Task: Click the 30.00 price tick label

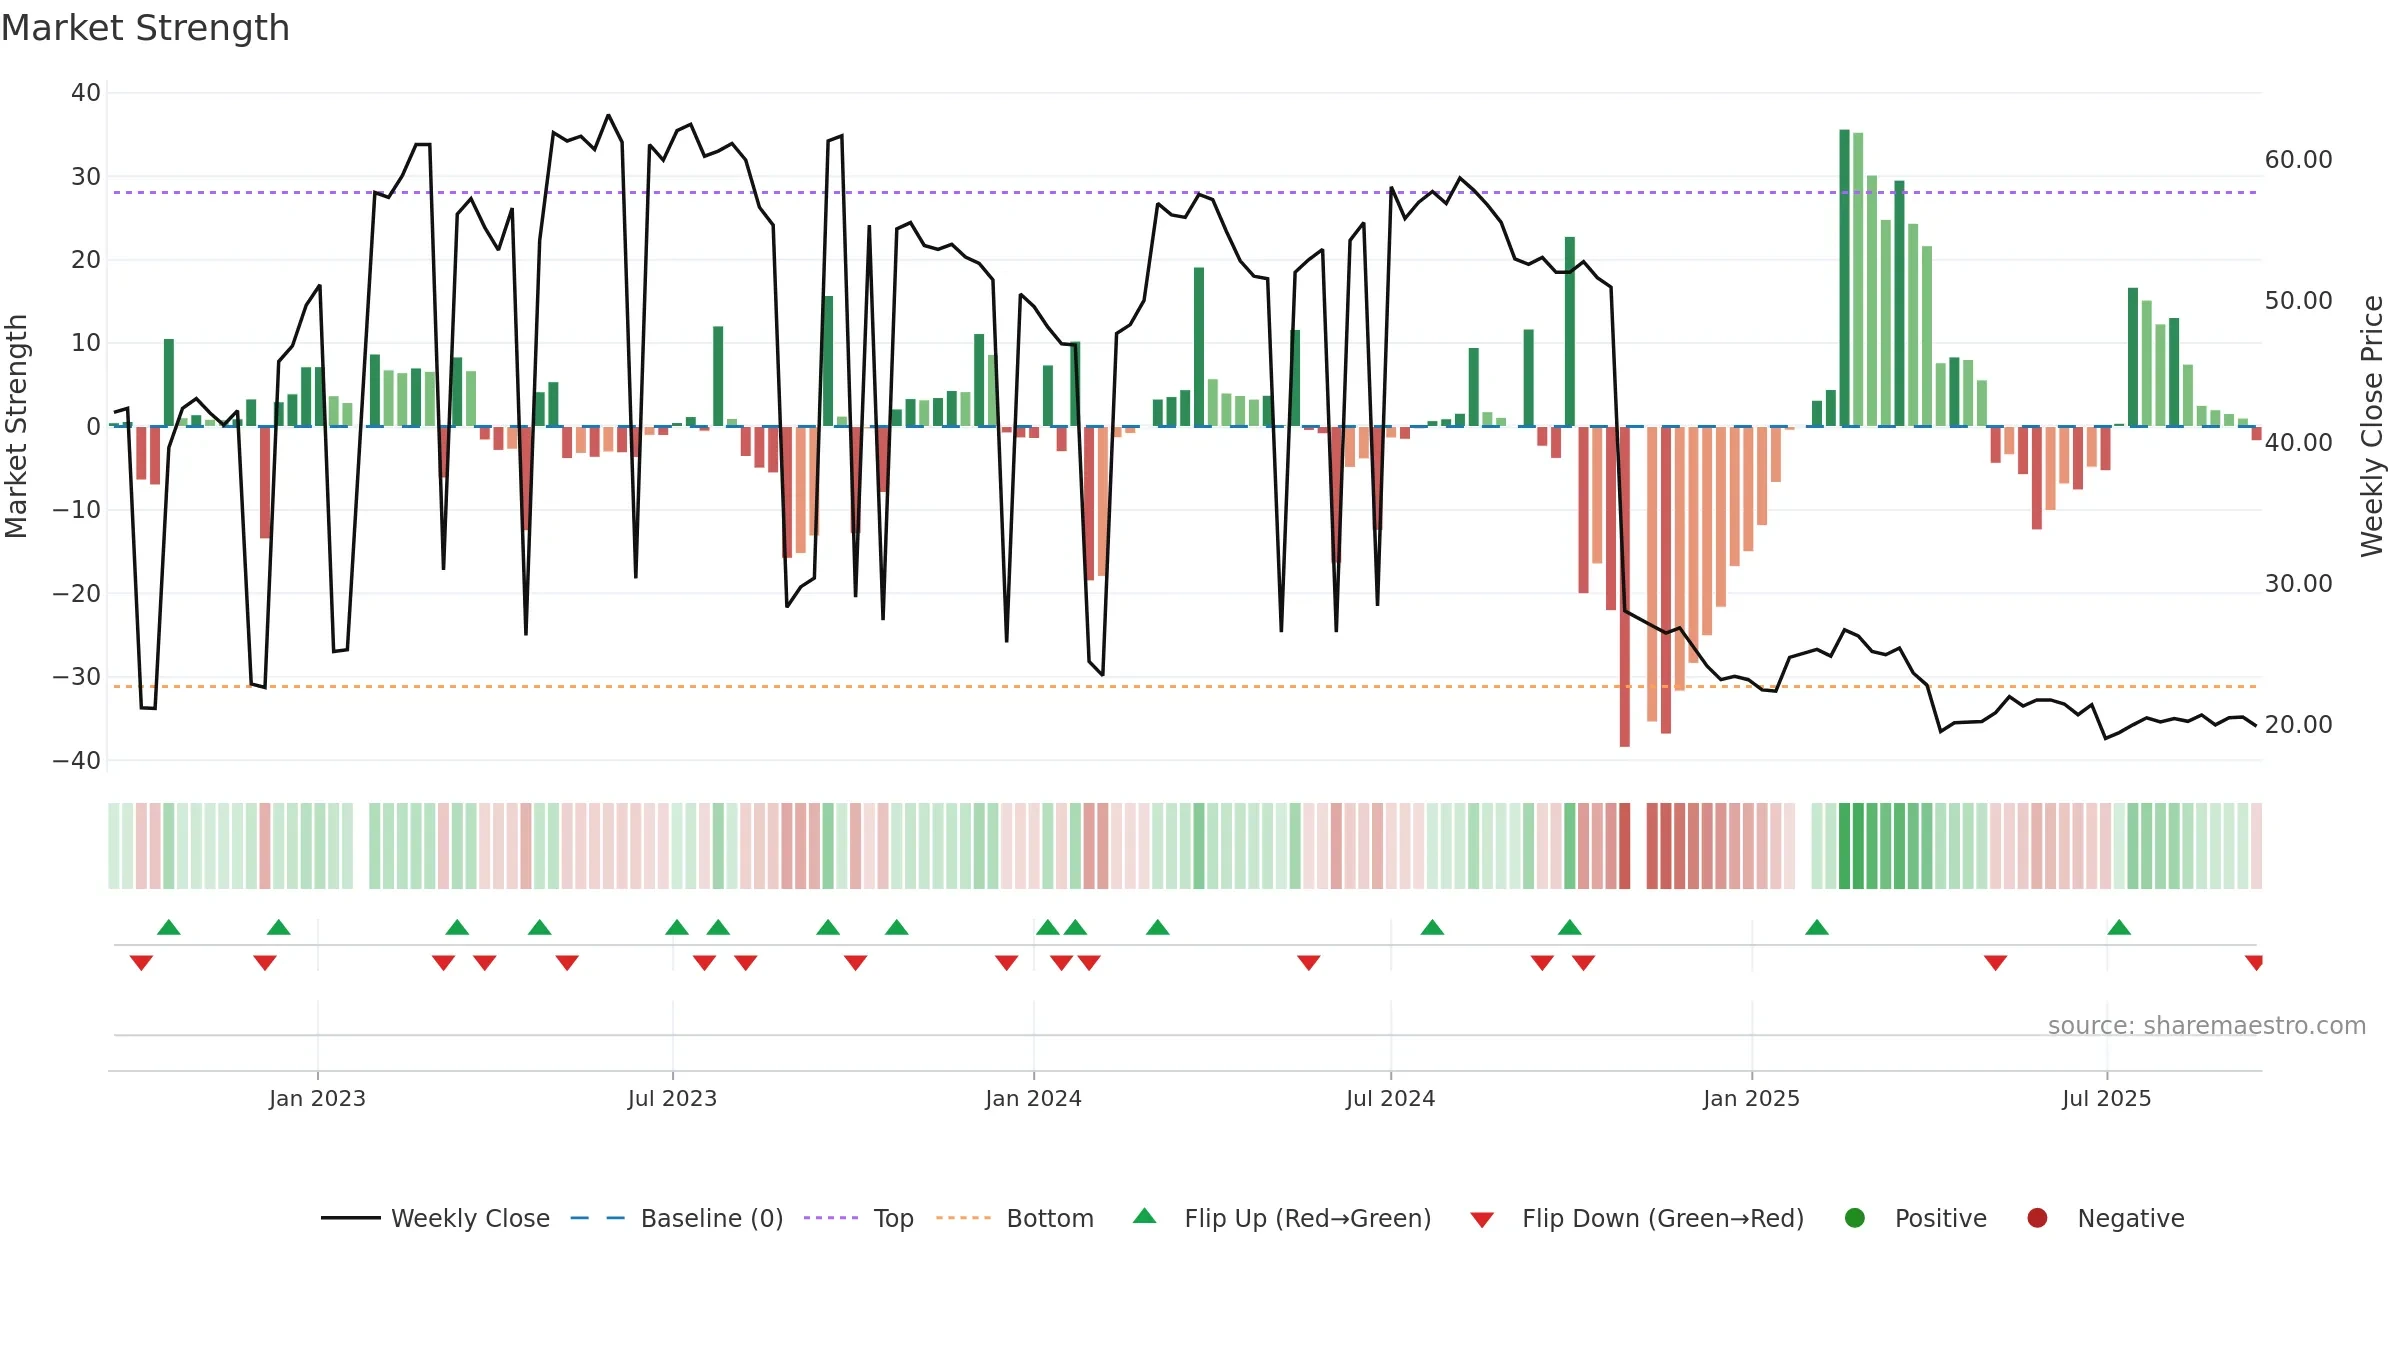Action: (x=2298, y=584)
